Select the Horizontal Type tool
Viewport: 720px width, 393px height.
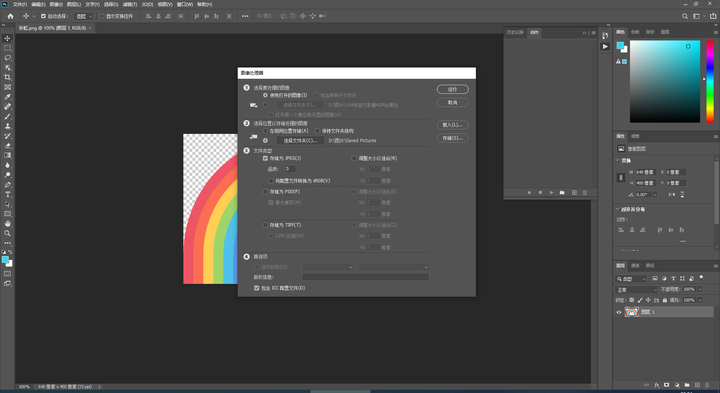[7, 194]
